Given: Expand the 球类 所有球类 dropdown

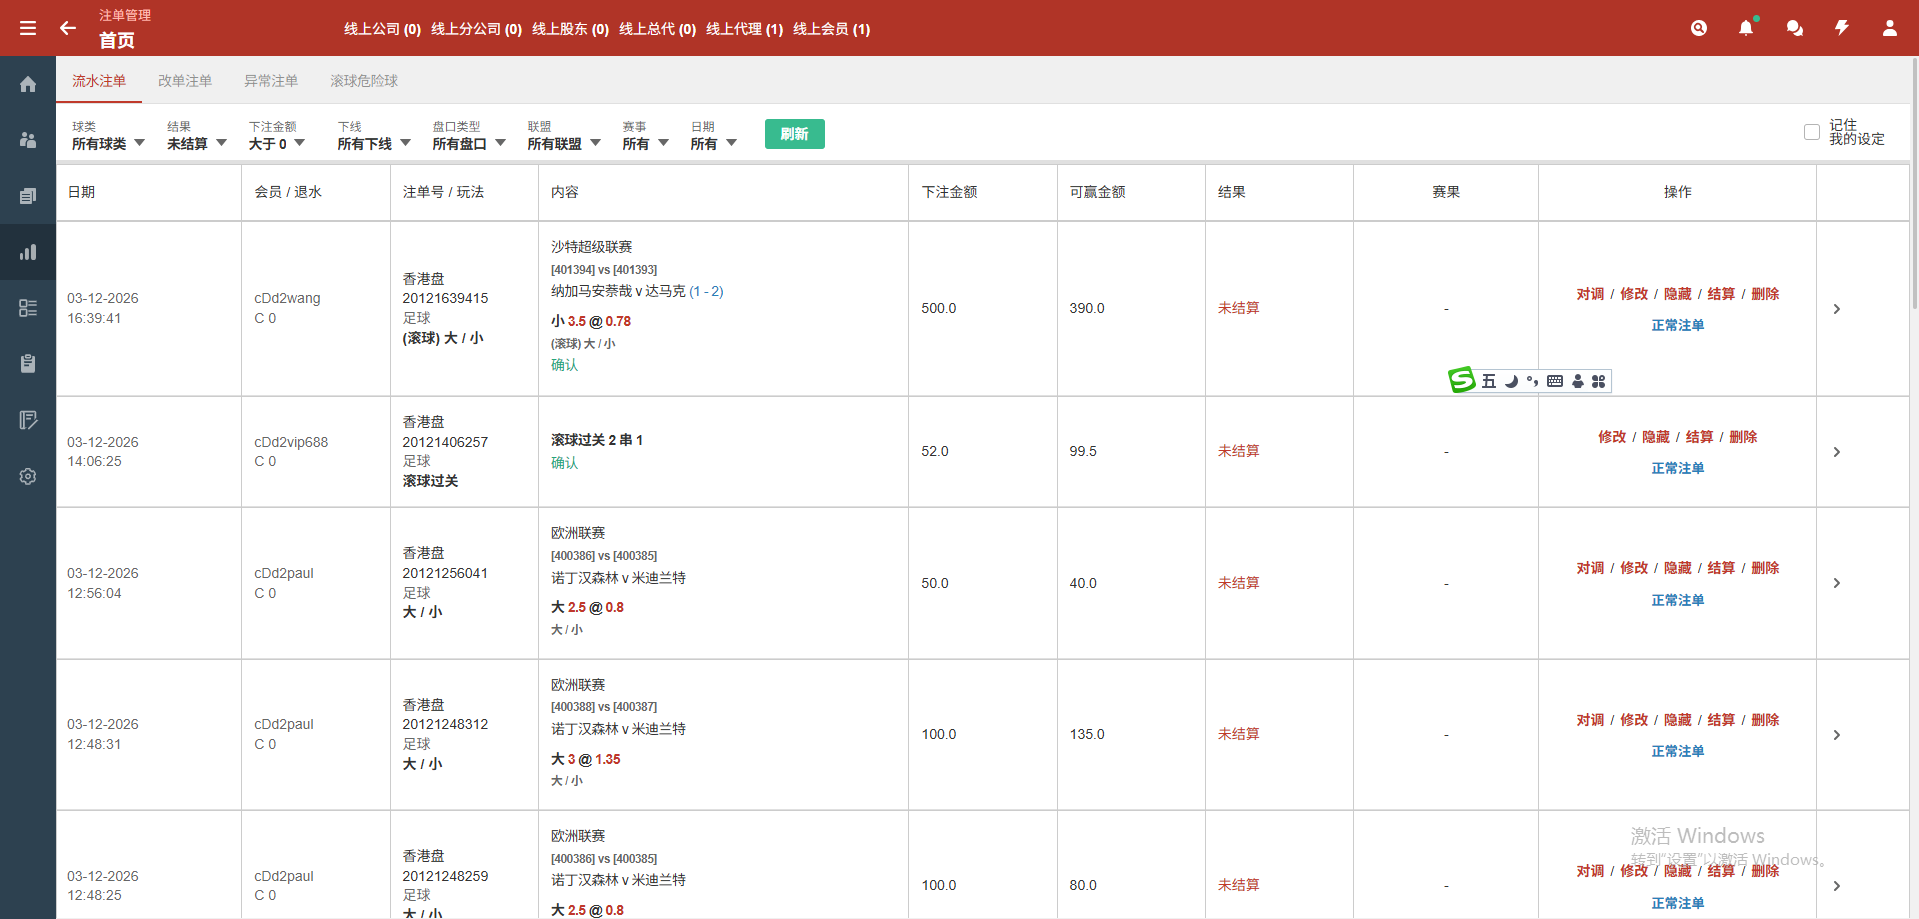Looking at the screenshot, I should (108, 144).
